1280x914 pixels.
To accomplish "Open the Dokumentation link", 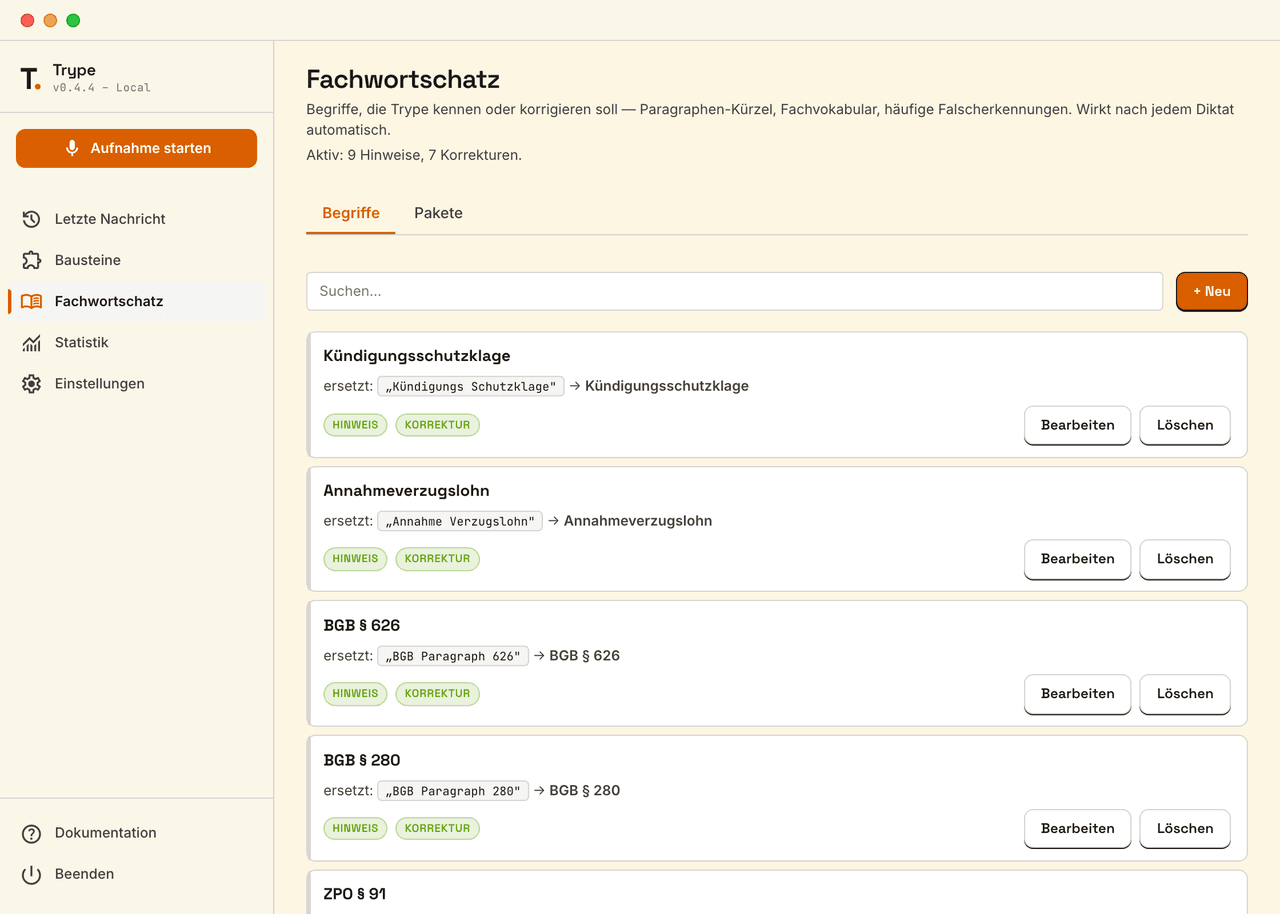I will tap(136, 833).
